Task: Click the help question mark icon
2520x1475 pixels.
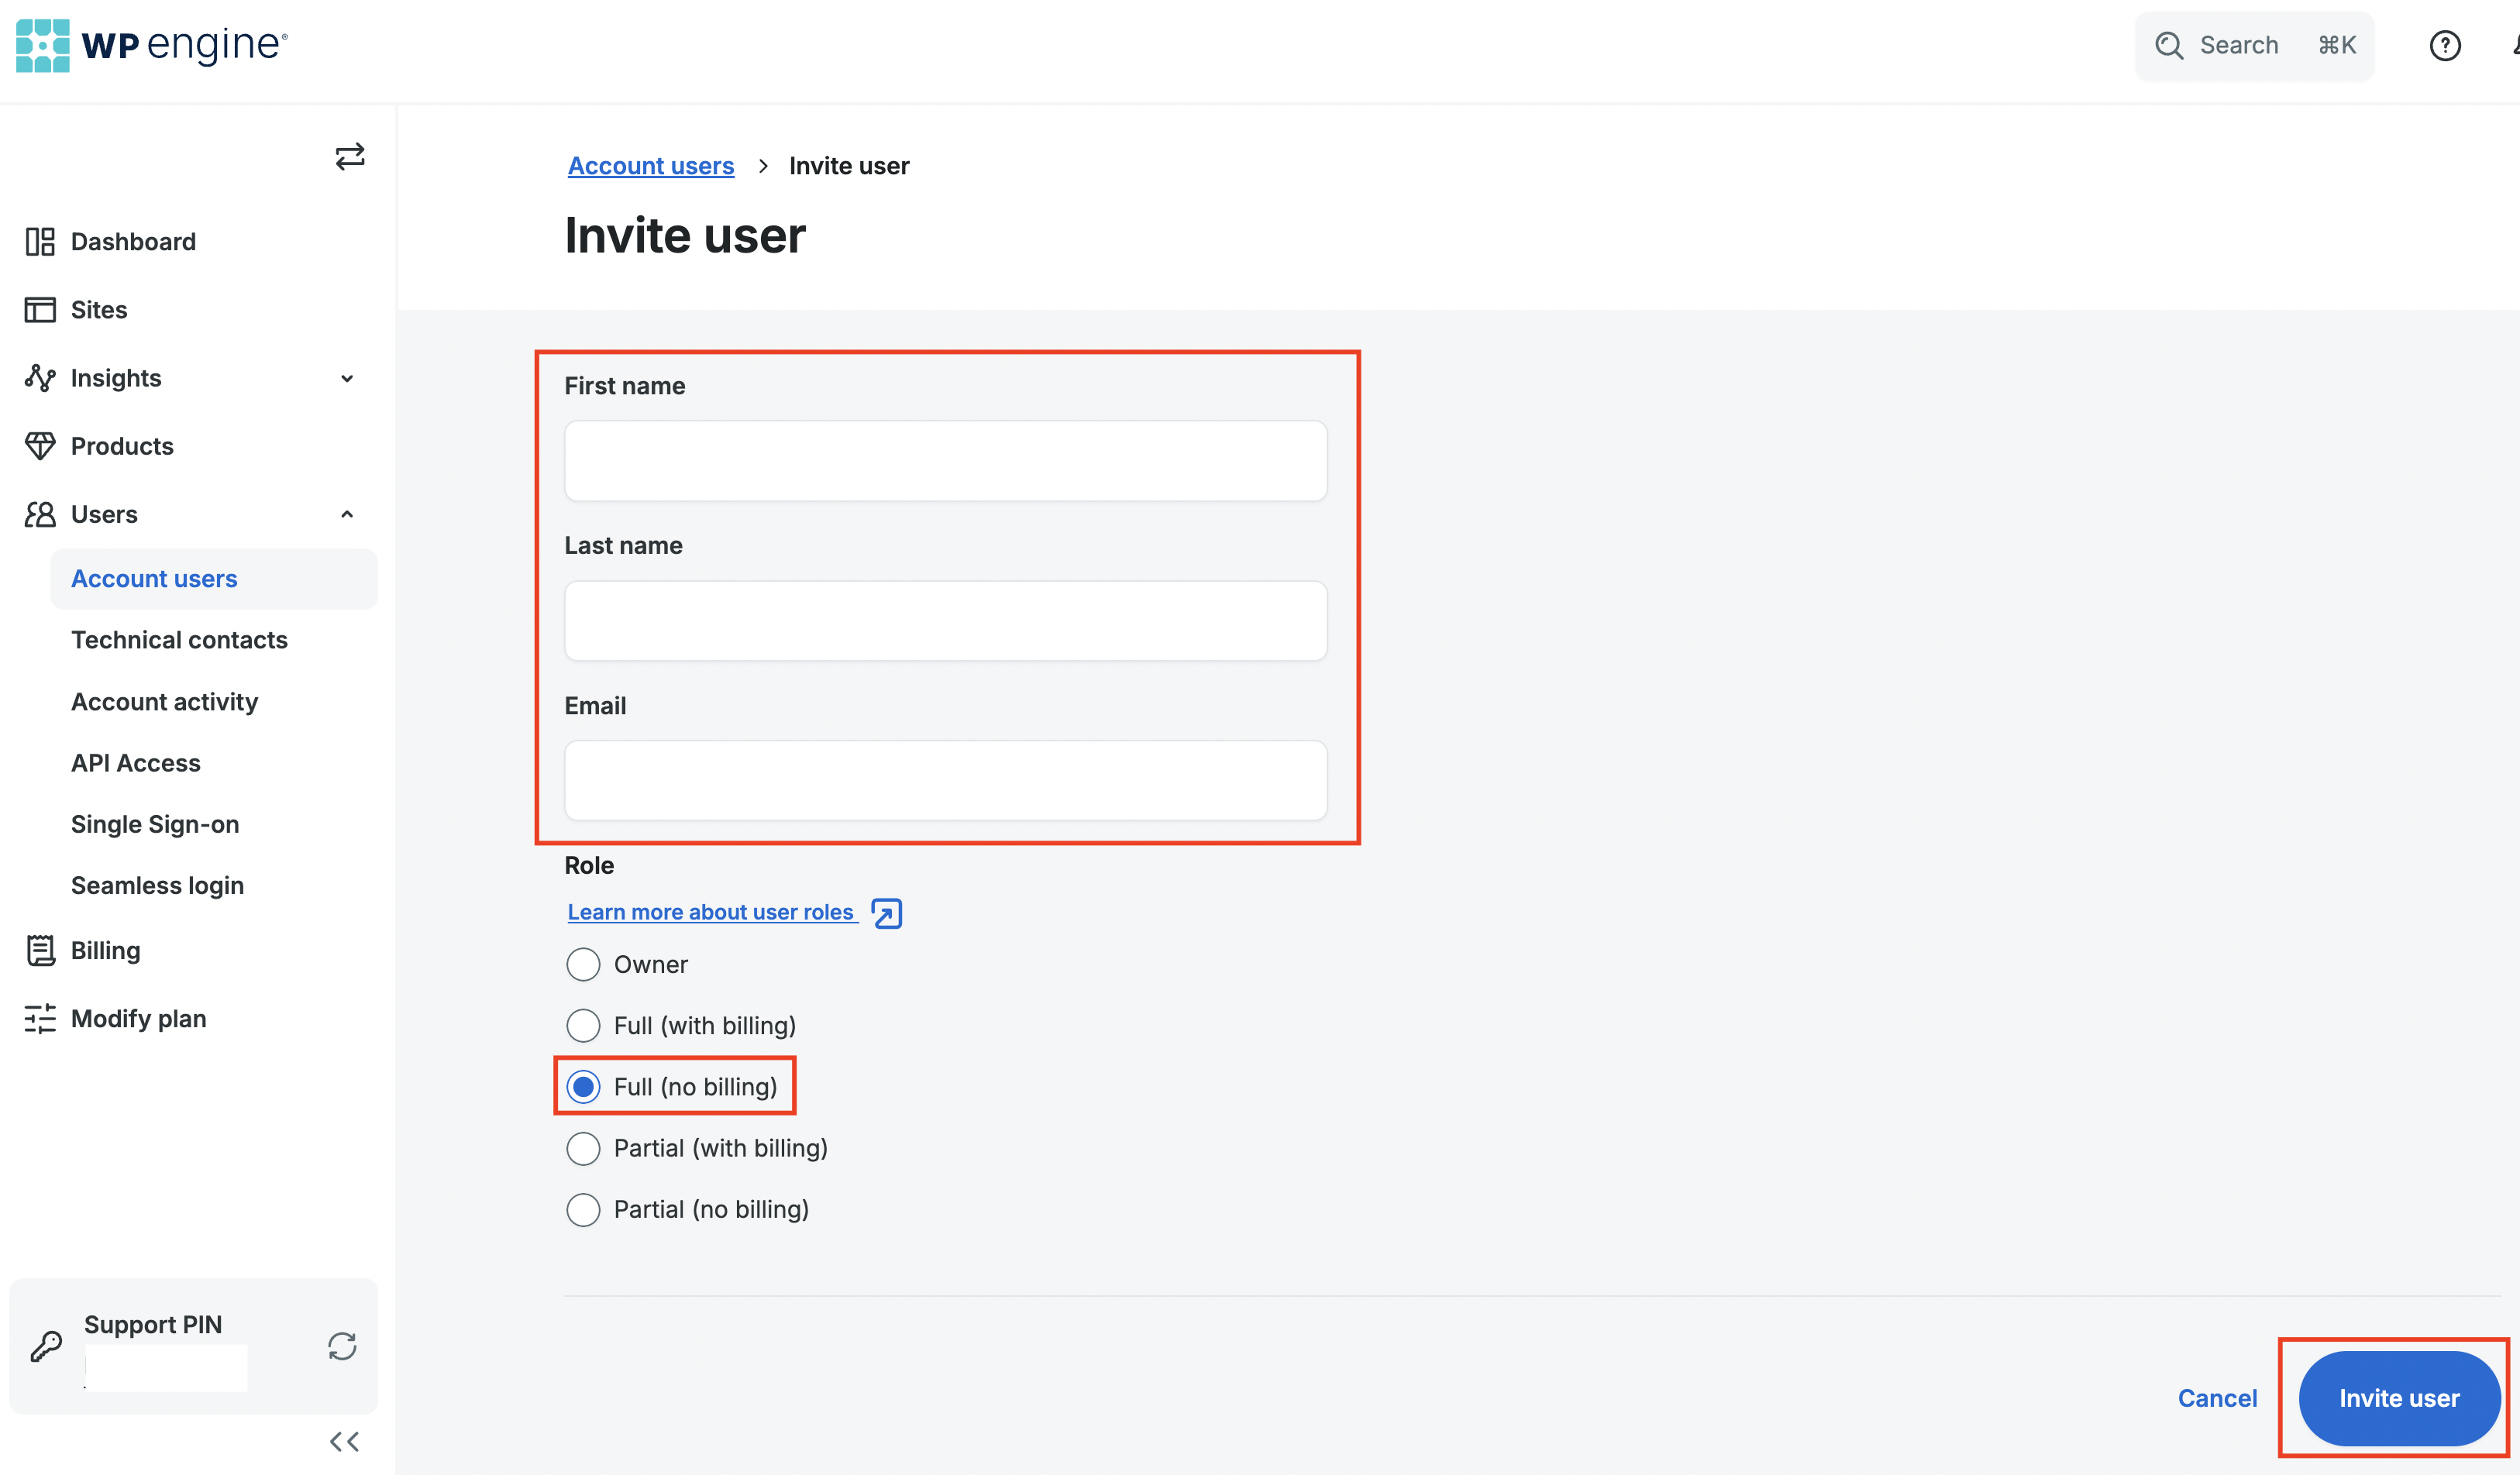Action: tap(2446, 45)
